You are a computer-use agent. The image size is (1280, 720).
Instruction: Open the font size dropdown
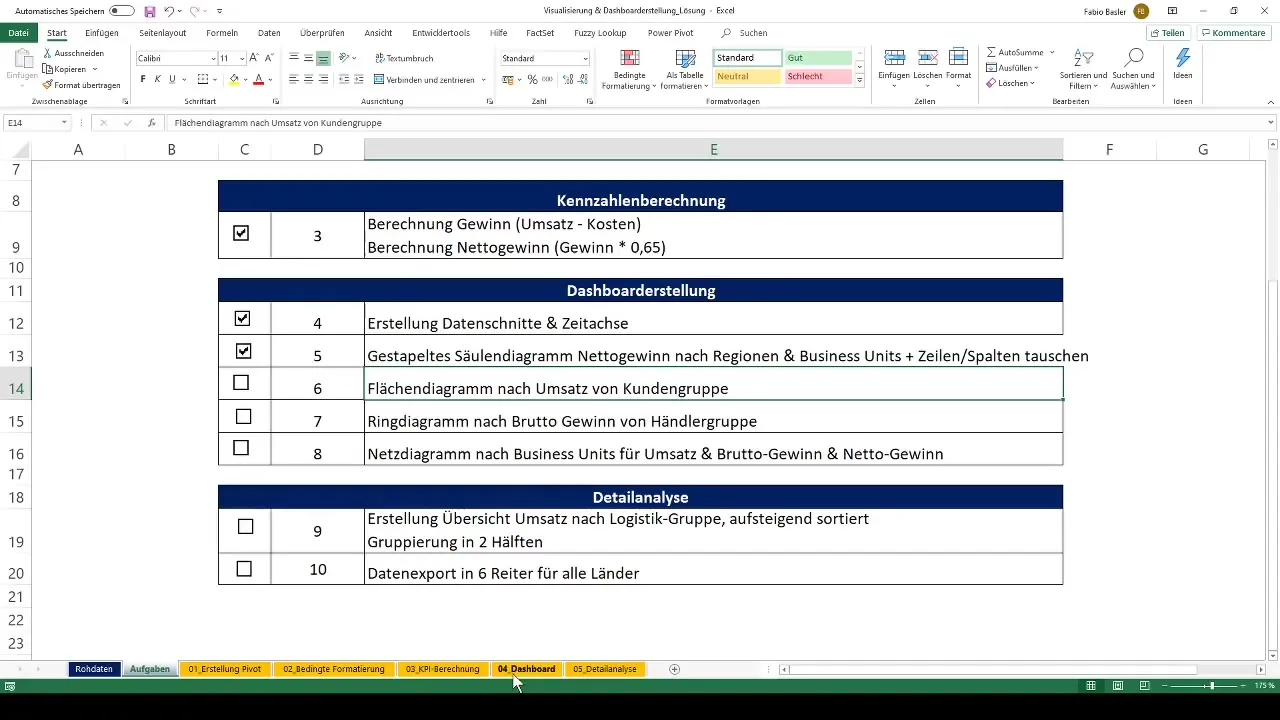click(241, 59)
